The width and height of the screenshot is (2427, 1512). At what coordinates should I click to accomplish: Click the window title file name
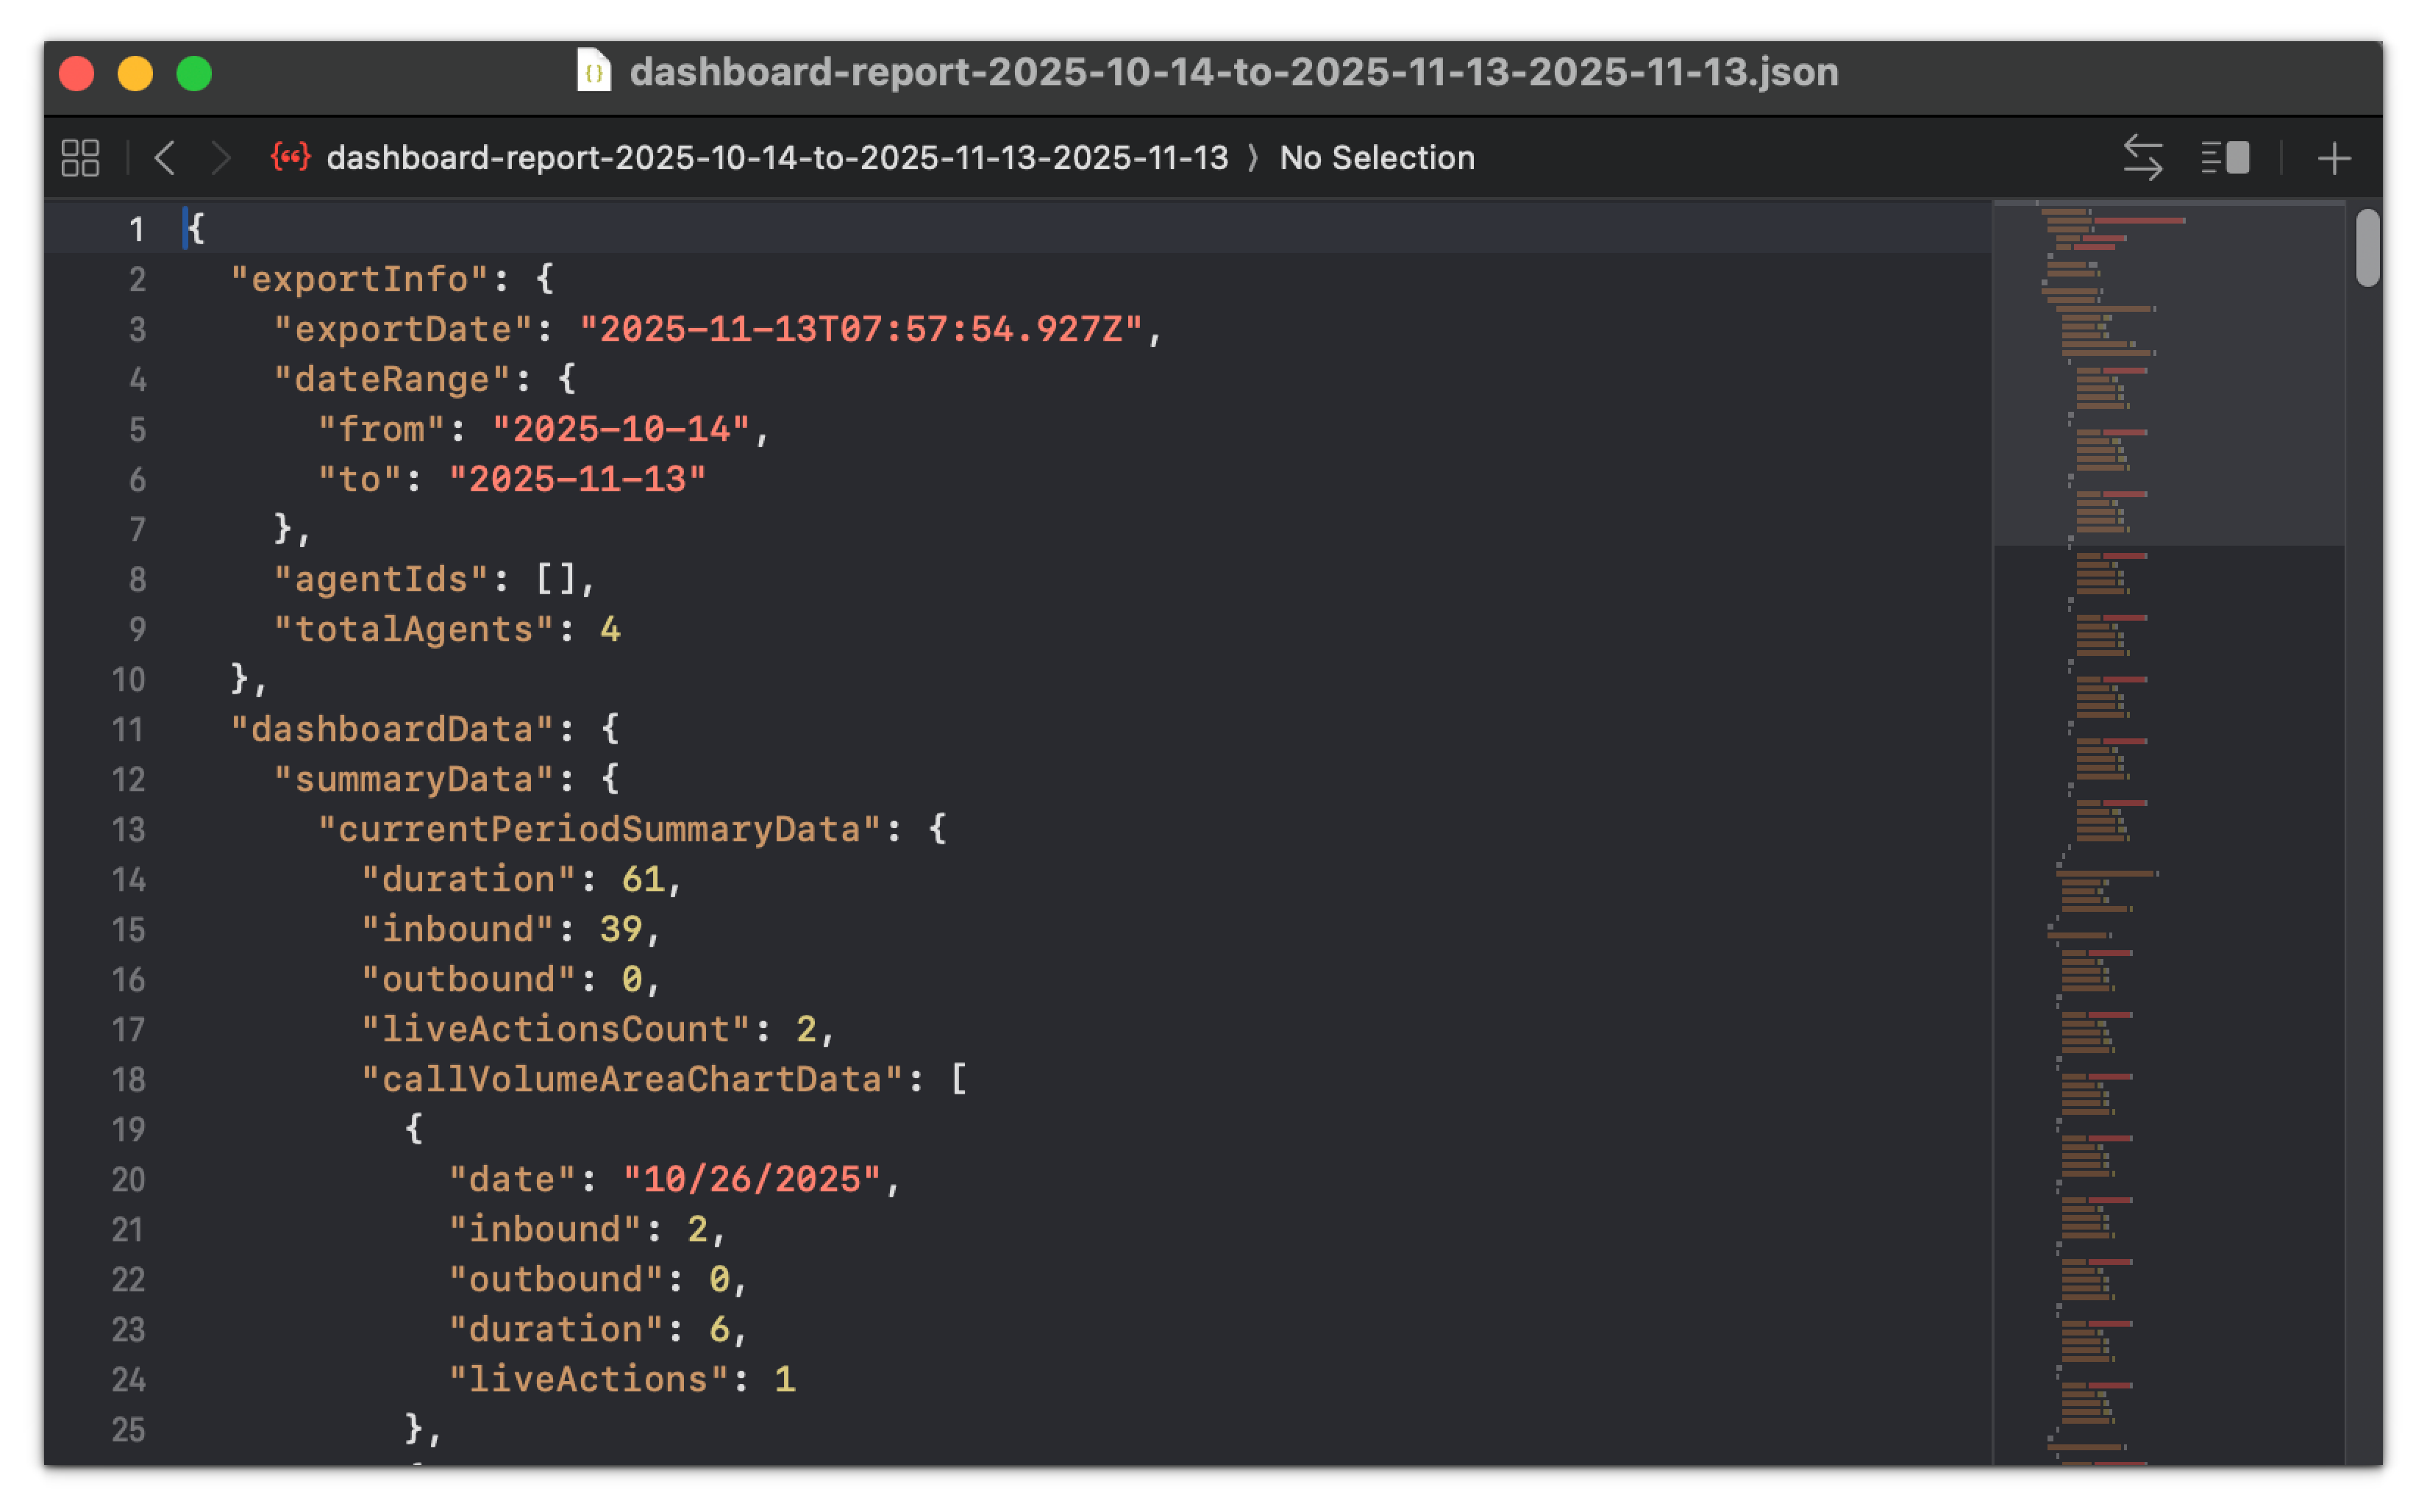click(x=1233, y=72)
